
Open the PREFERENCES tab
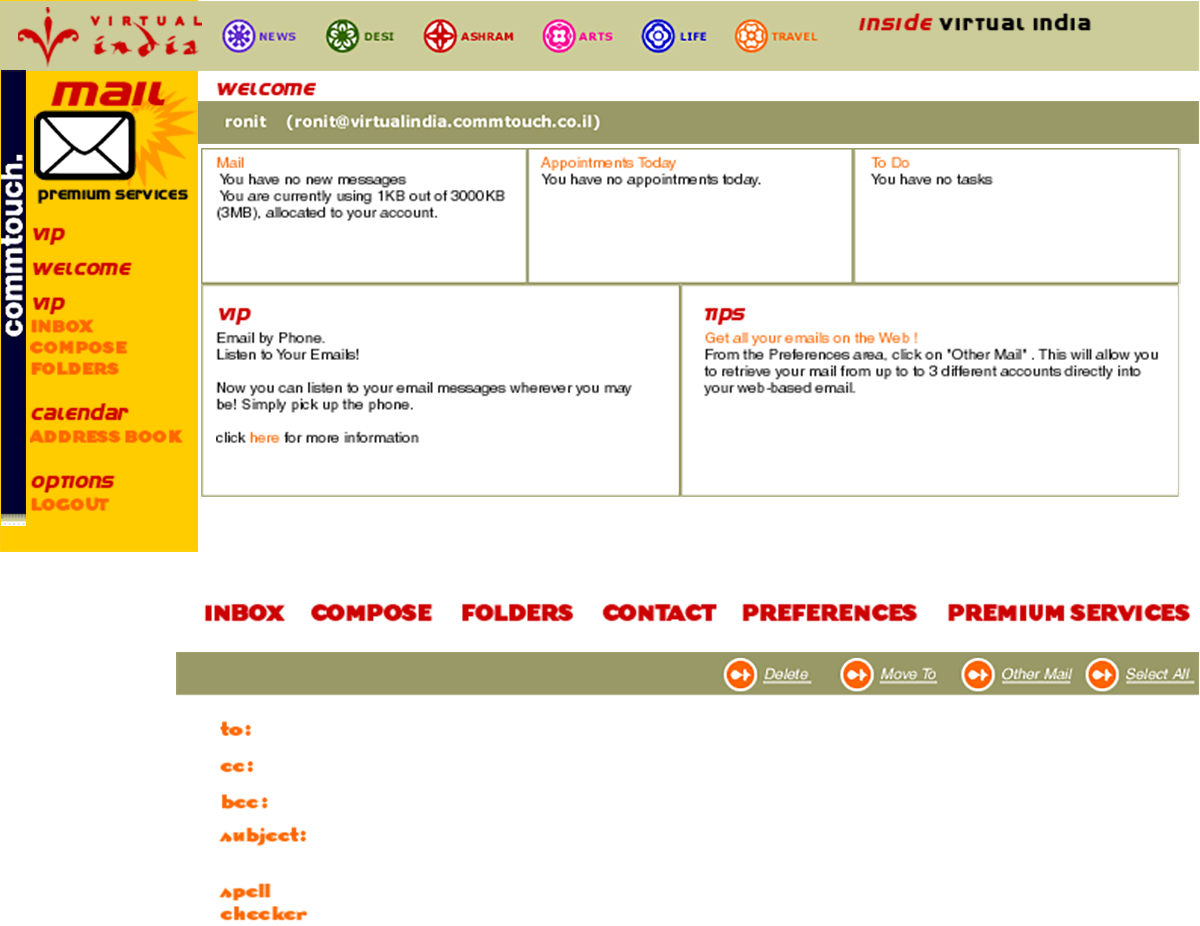click(829, 613)
